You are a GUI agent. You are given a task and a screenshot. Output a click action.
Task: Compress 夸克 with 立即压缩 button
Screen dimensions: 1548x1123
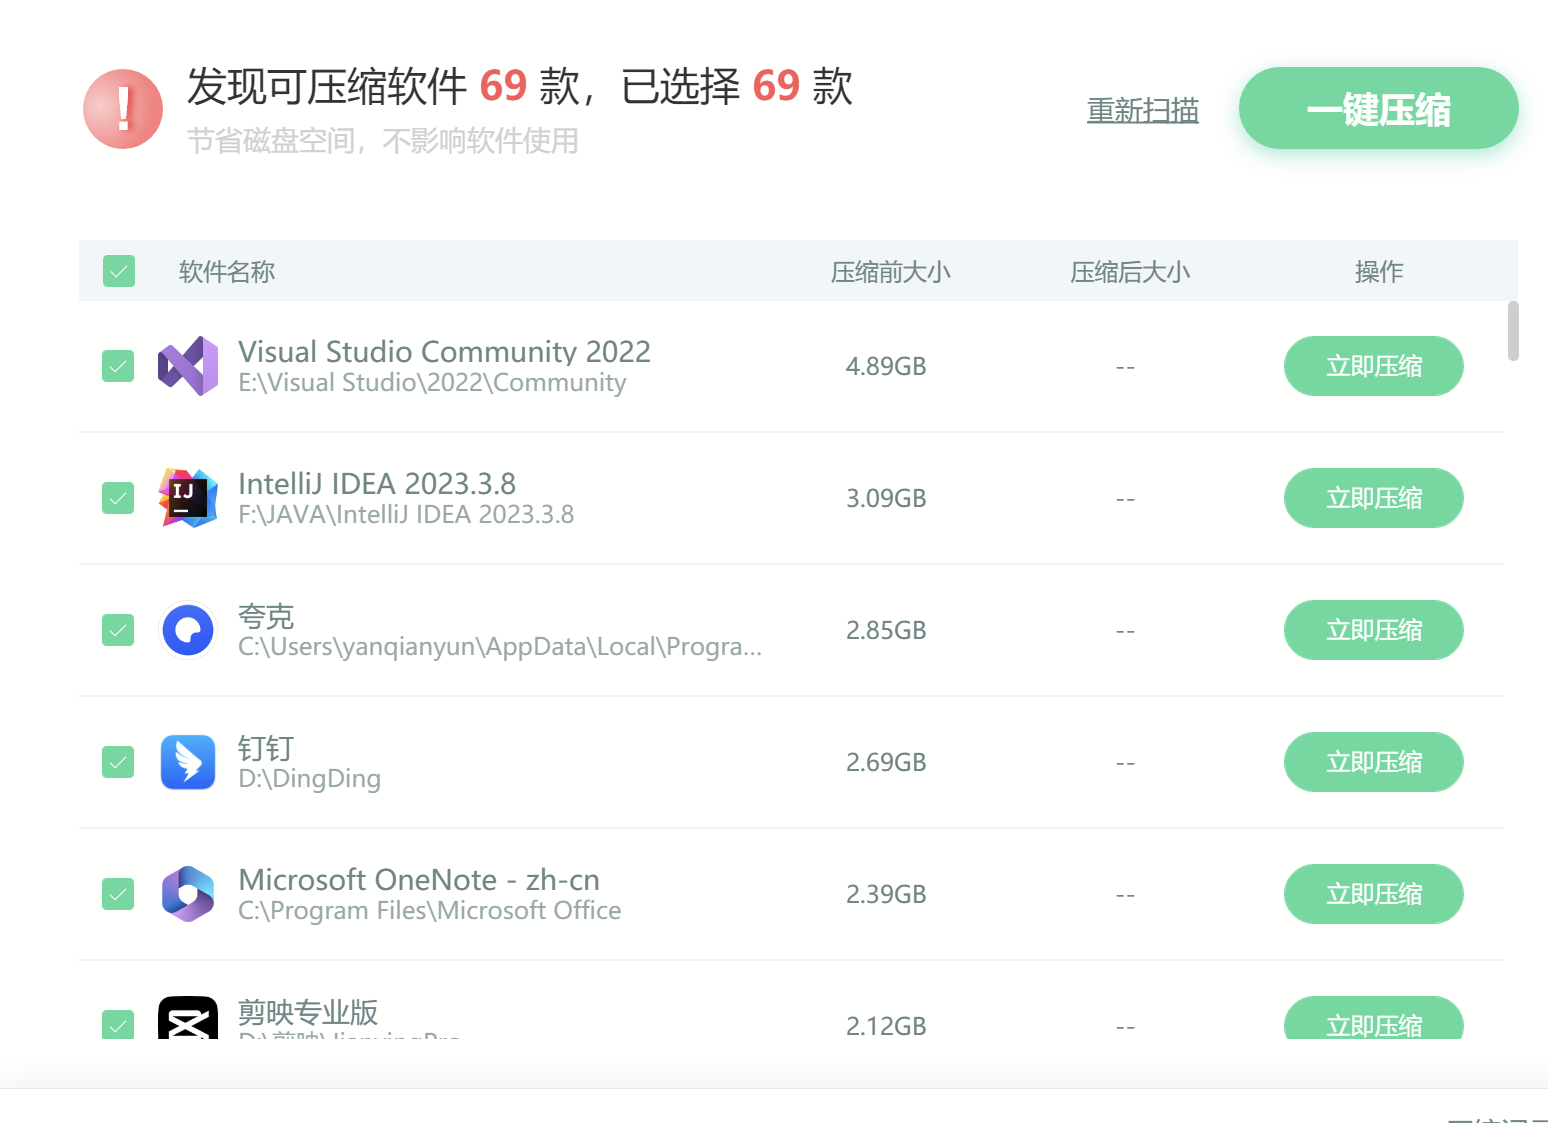pyautogui.click(x=1373, y=630)
